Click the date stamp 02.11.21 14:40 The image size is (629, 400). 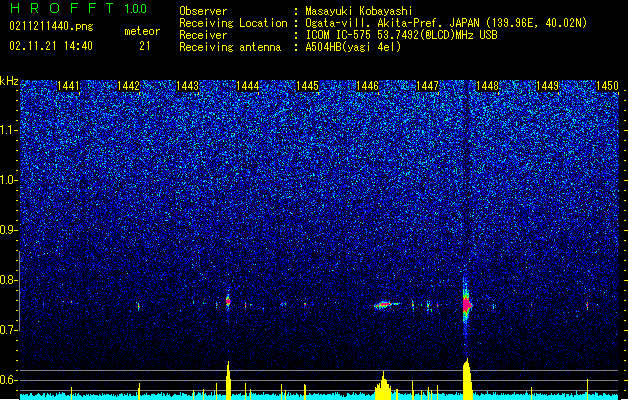pos(51,46)
